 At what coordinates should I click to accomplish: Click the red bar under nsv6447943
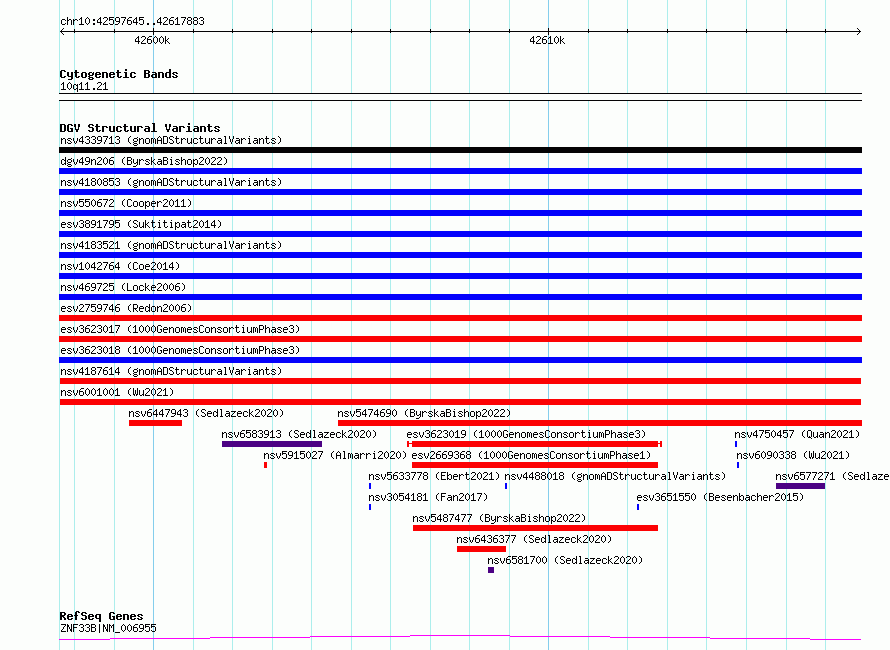[155, 423]
